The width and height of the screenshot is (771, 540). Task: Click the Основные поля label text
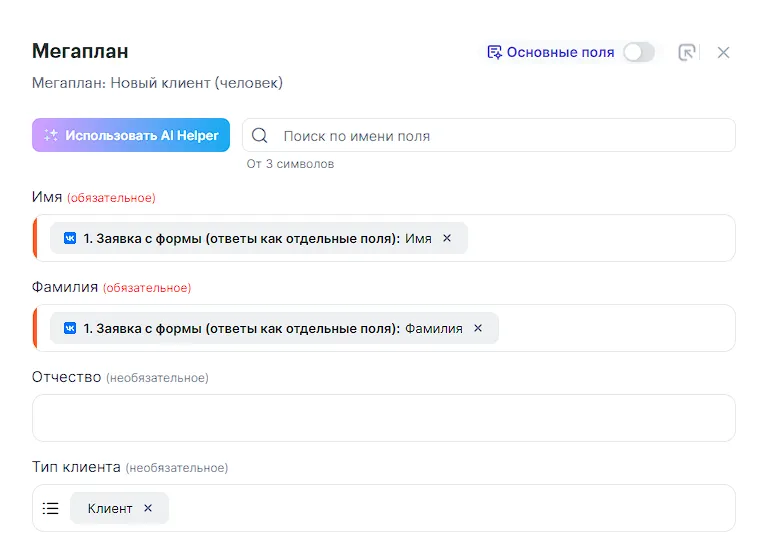click(560, 52)
